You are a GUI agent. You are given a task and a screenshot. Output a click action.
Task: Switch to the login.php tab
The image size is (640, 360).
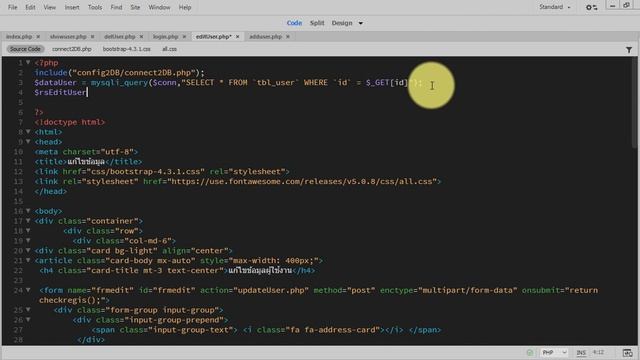[165, 37]
